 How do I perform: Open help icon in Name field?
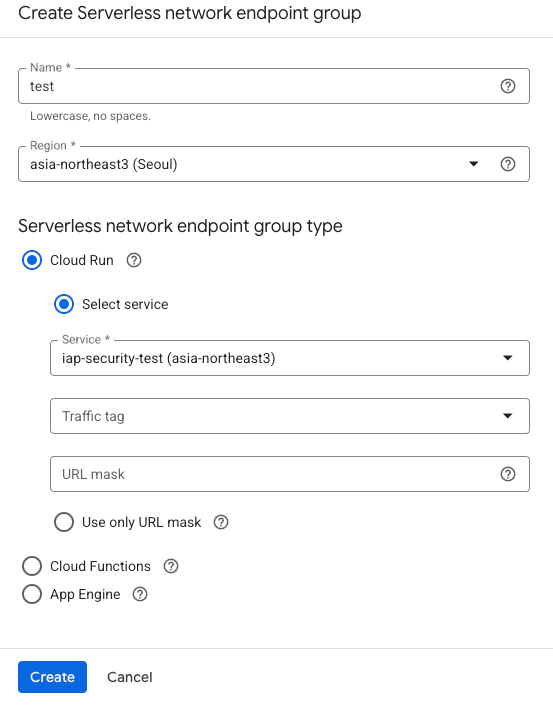click(x=508, y=86)
